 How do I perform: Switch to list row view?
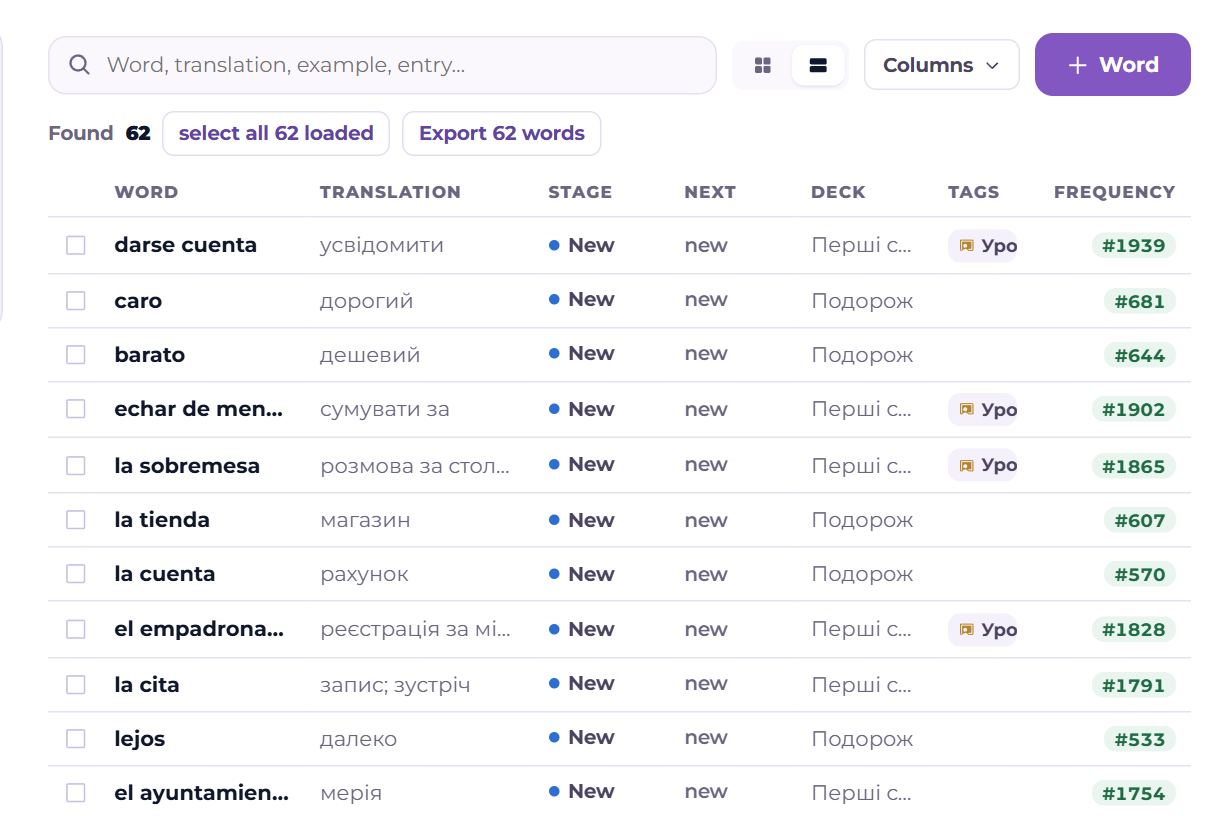[818, 66]
